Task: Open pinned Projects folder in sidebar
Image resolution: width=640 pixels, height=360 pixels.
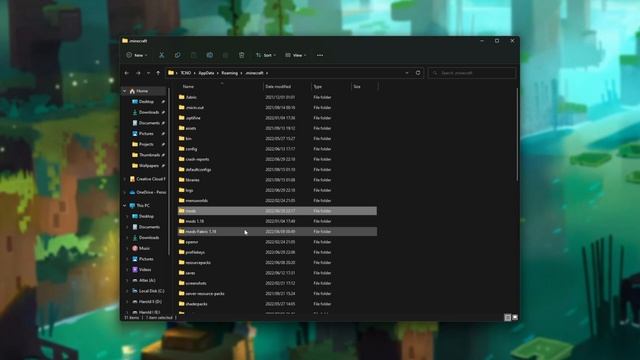Action: point(146,144)
